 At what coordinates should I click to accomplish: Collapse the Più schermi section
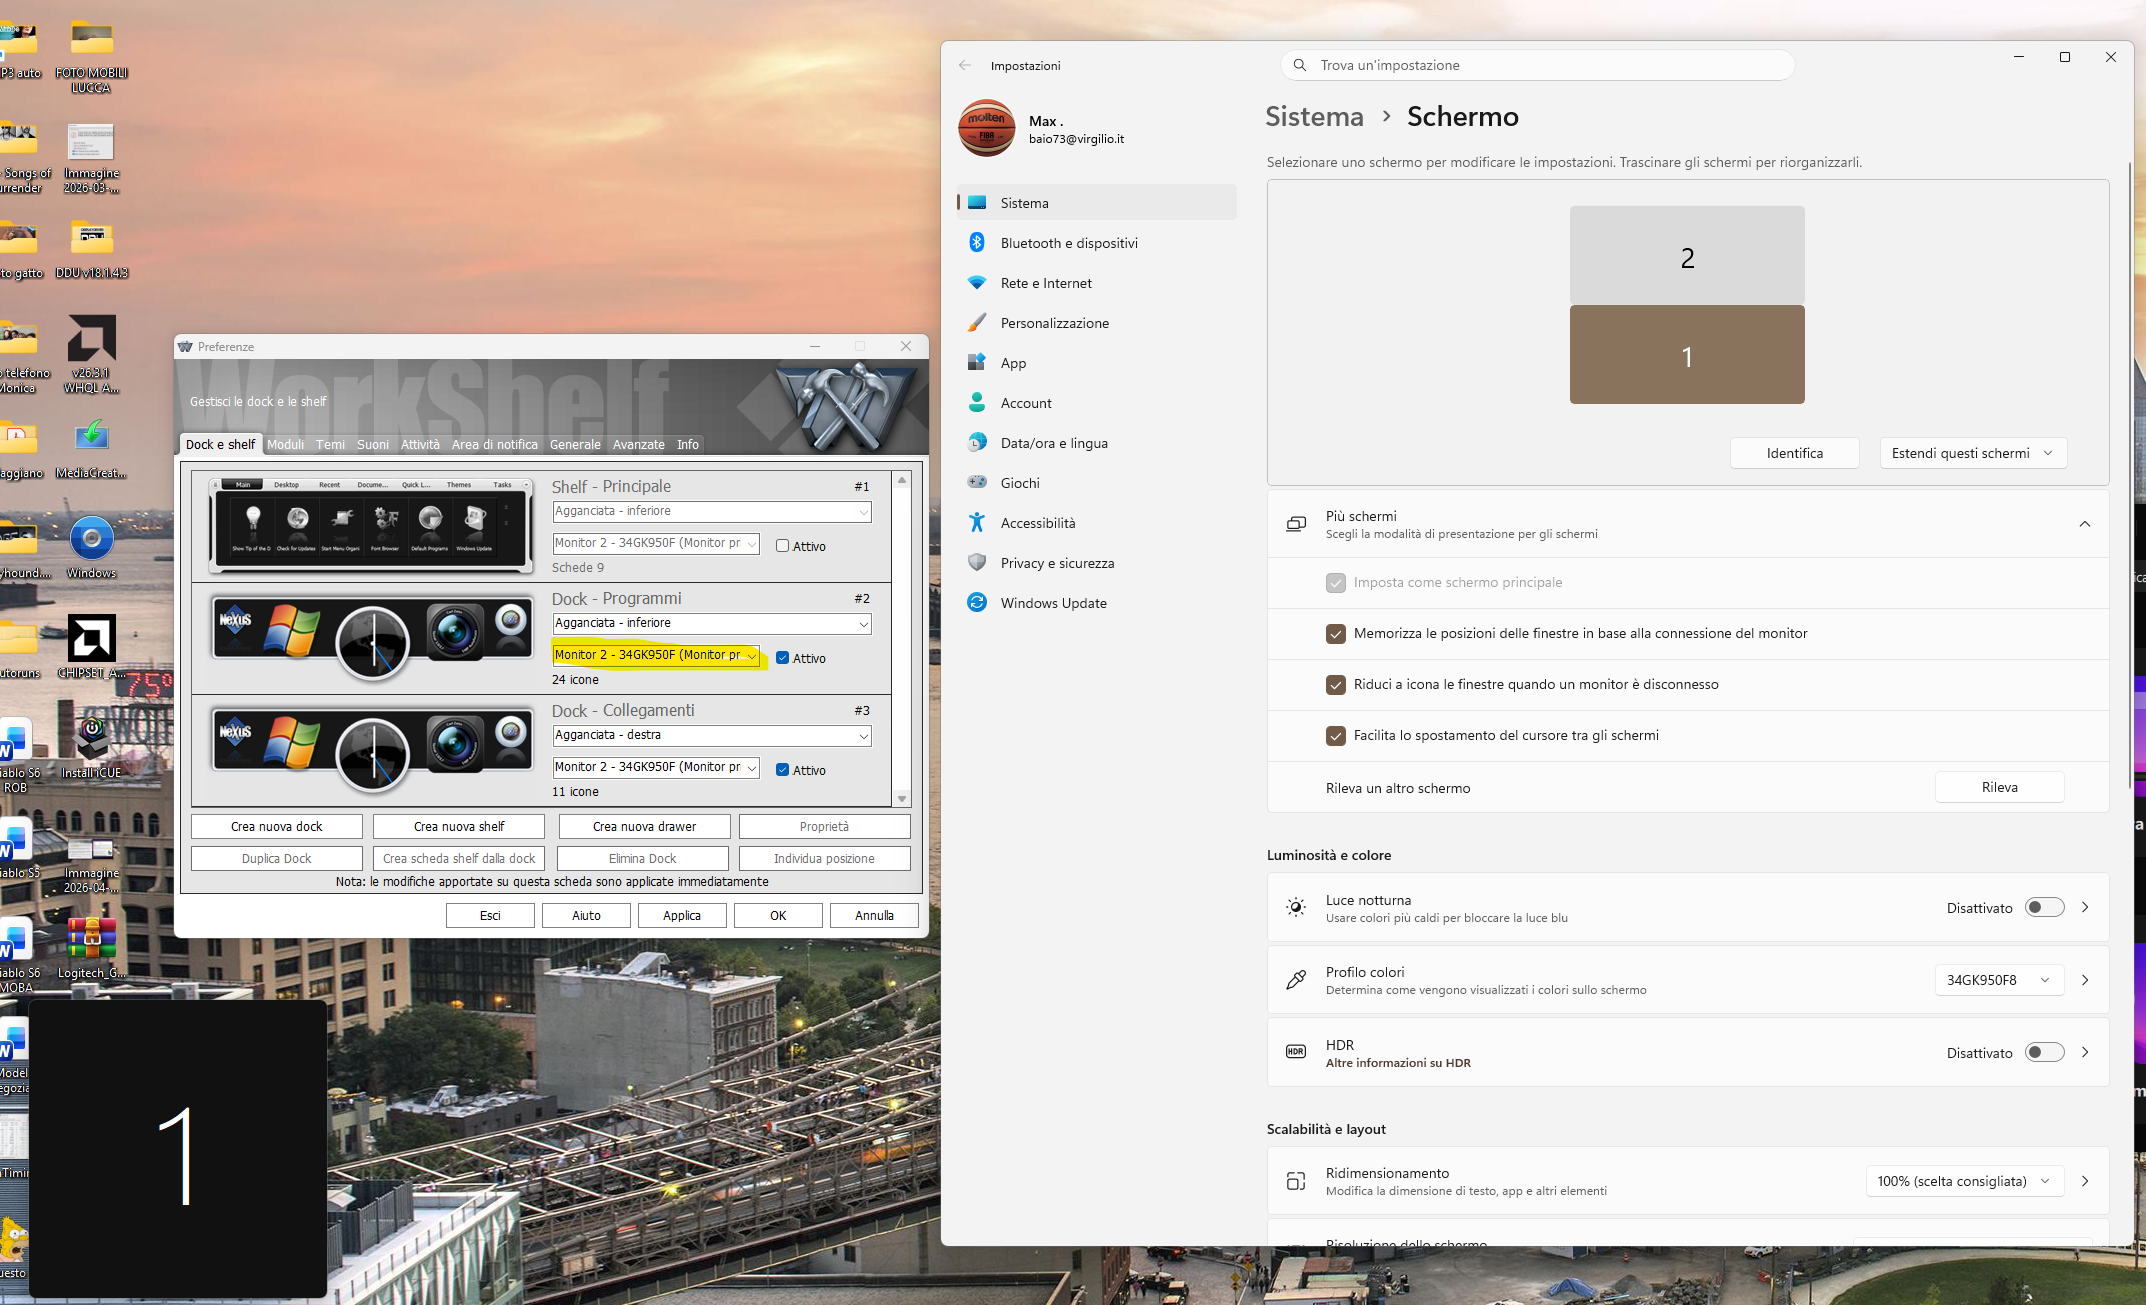click(x=2085, y=524)
